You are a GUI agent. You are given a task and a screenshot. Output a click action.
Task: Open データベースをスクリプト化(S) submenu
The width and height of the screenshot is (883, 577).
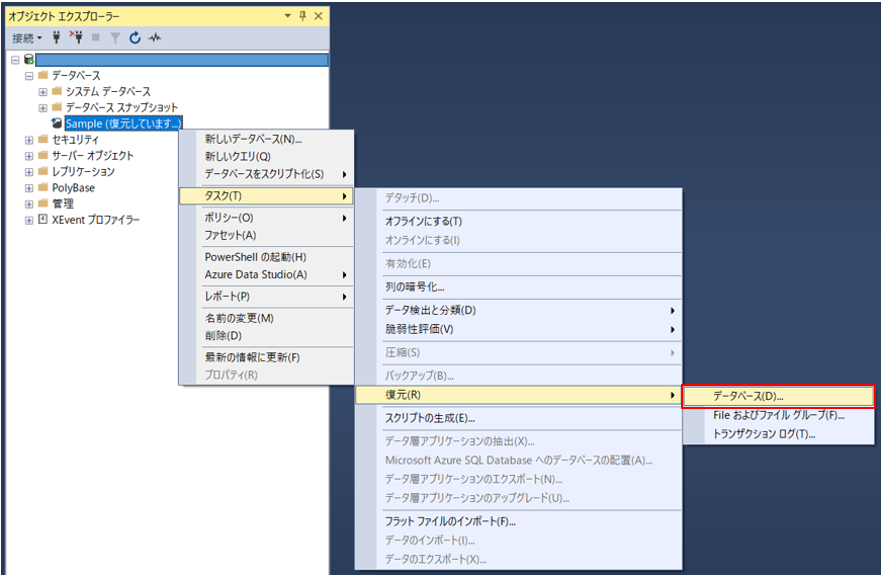[266, 174]
